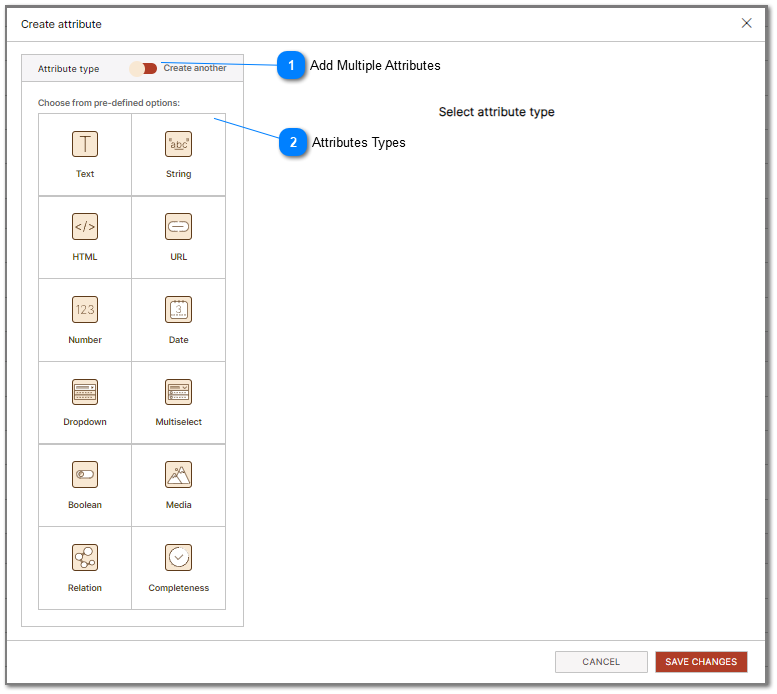Select the Media attribute type icon
The image size is (777, 694).
[178, 475]
